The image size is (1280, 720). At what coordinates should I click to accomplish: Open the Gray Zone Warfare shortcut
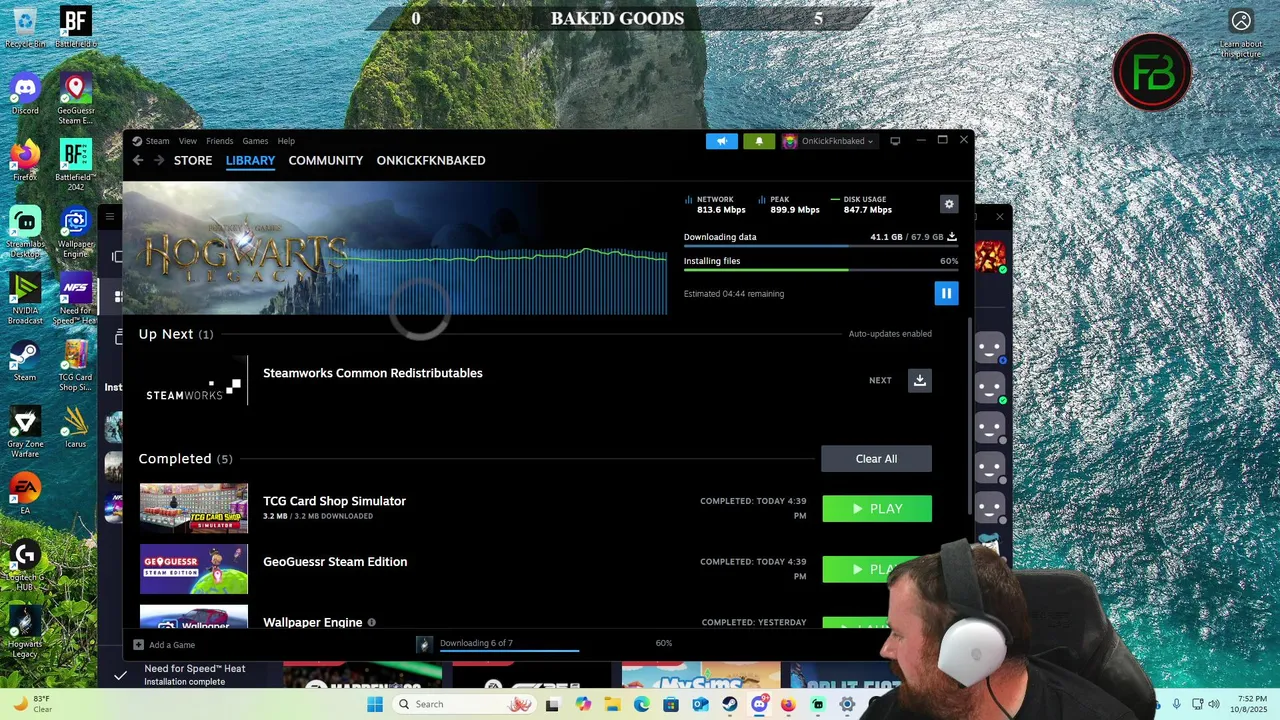pyautogui.click(x=25, y=432)
